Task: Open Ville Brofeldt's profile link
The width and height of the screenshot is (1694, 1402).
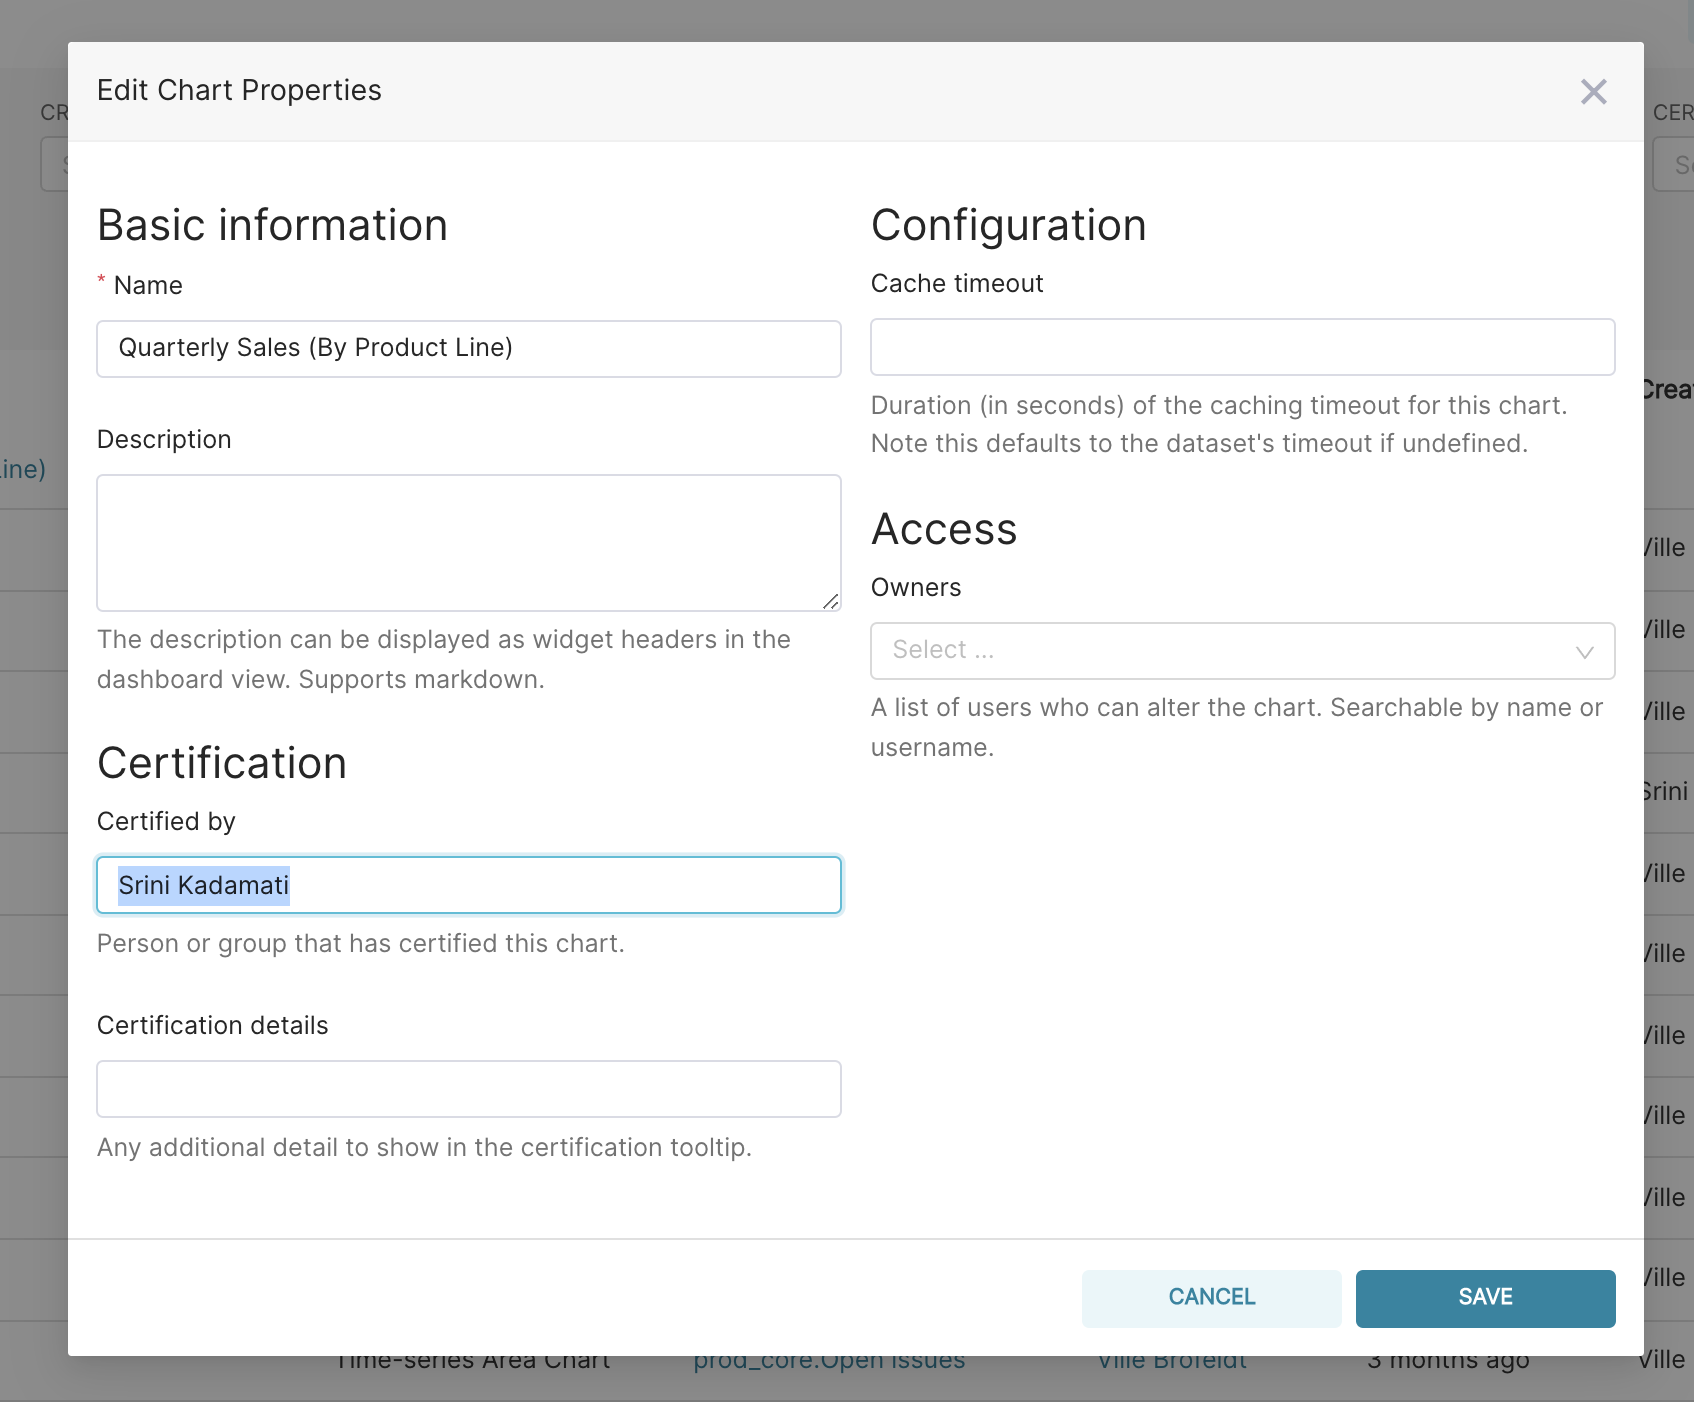Action: click(x=1171, y=1359)
